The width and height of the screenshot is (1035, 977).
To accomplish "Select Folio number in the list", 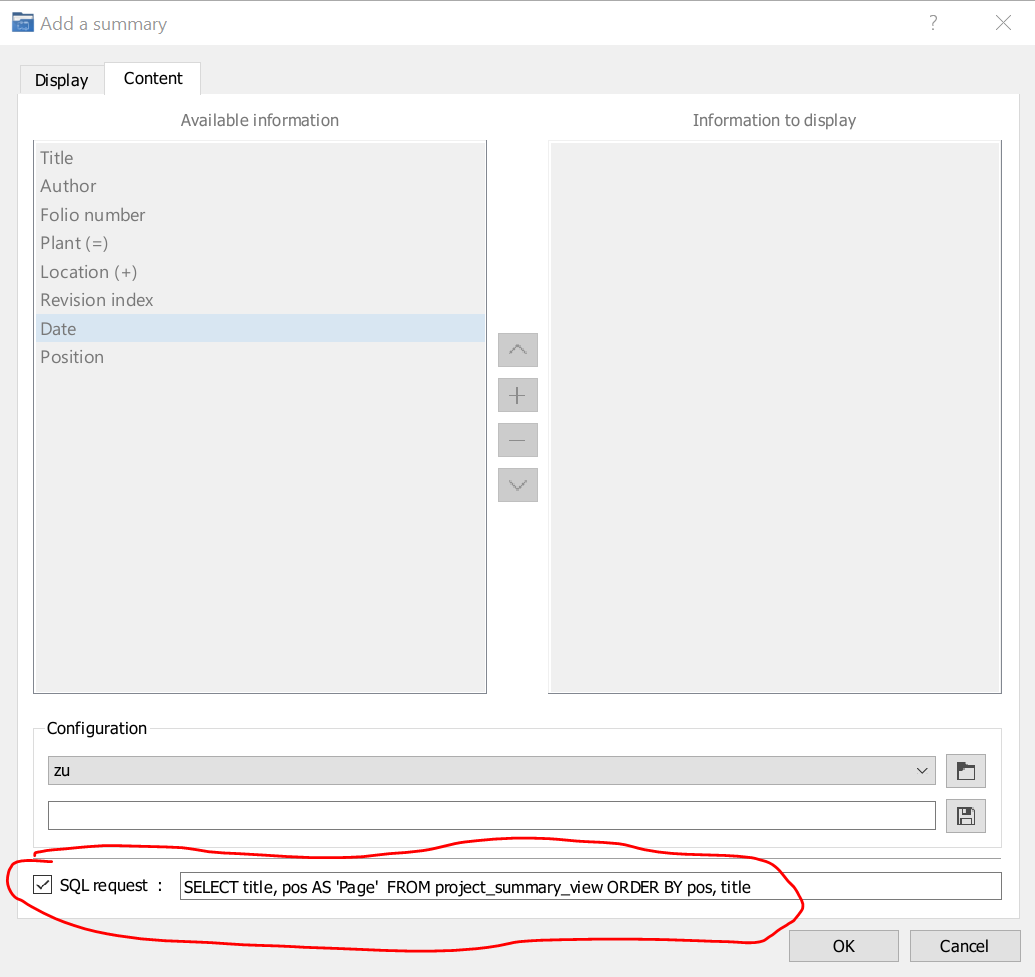I will coord(93,215).
